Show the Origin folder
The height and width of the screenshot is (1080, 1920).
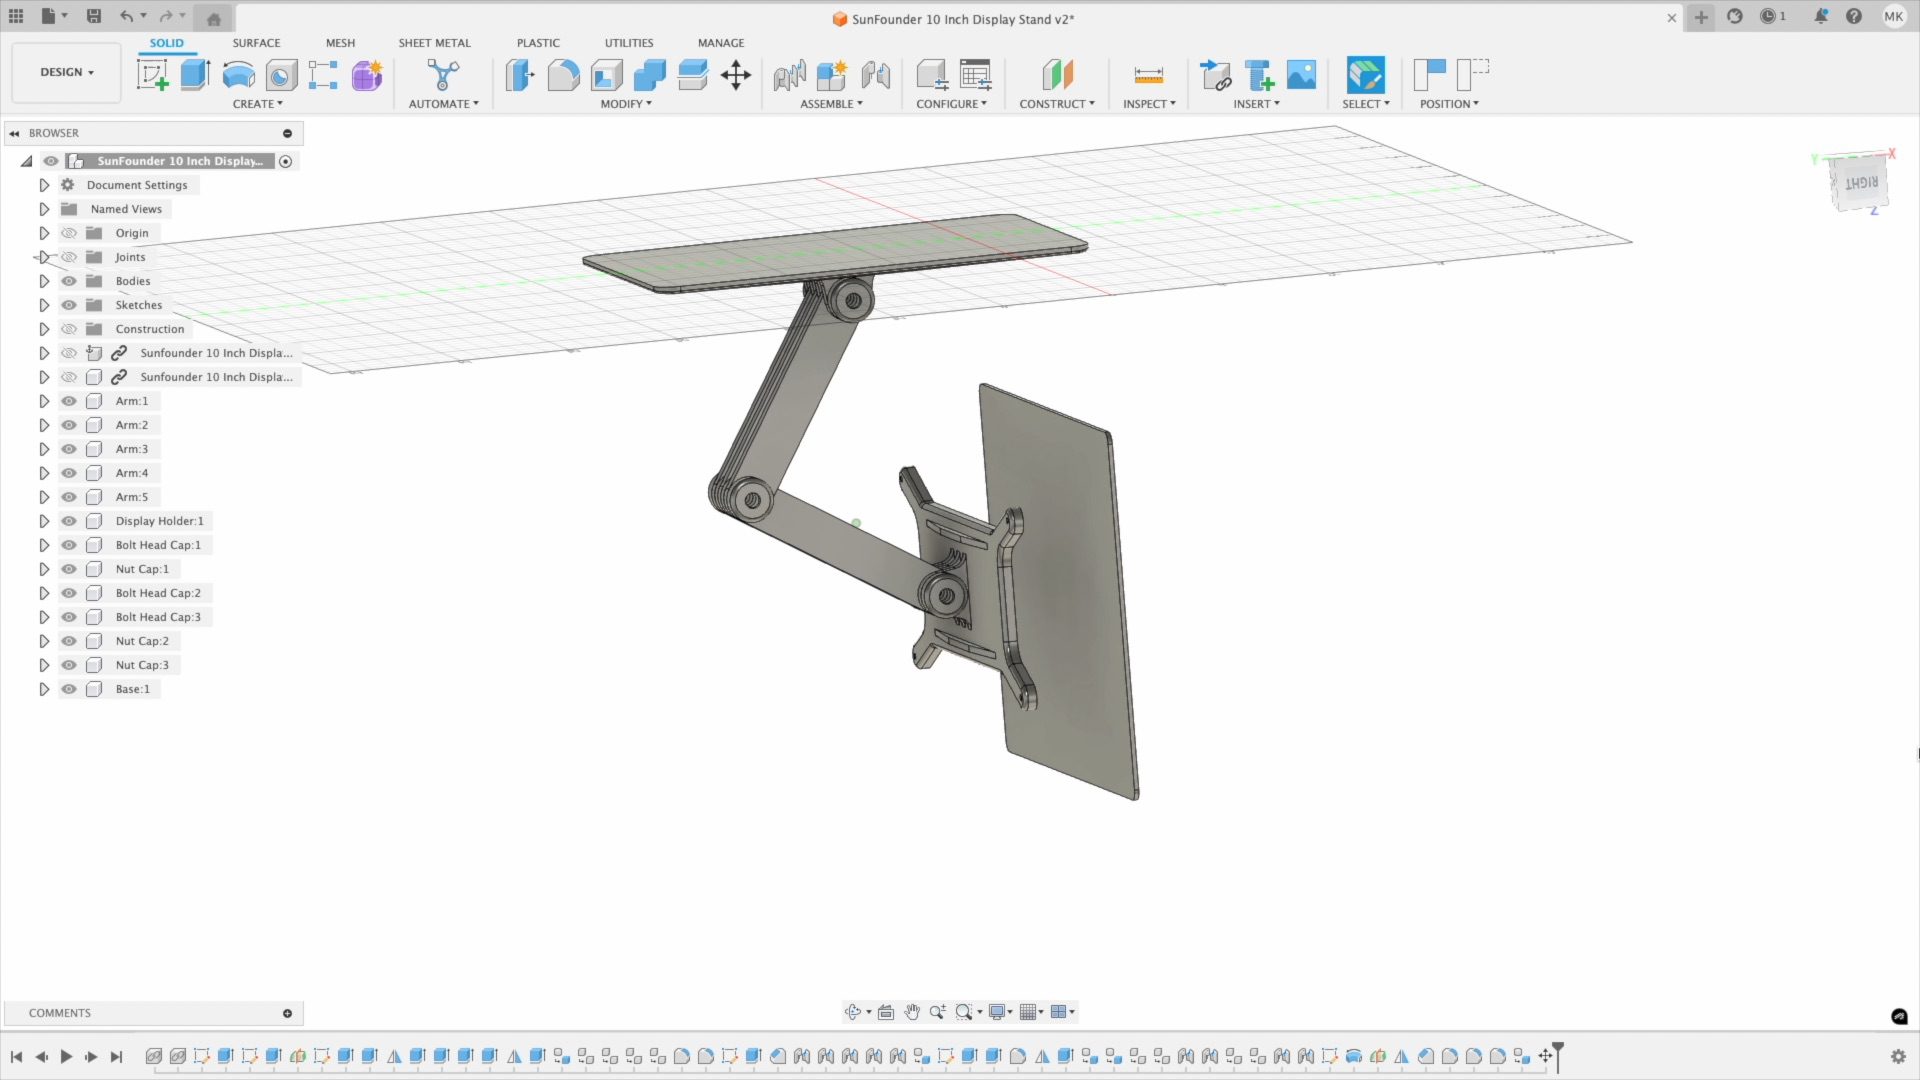tap(69, 233)
